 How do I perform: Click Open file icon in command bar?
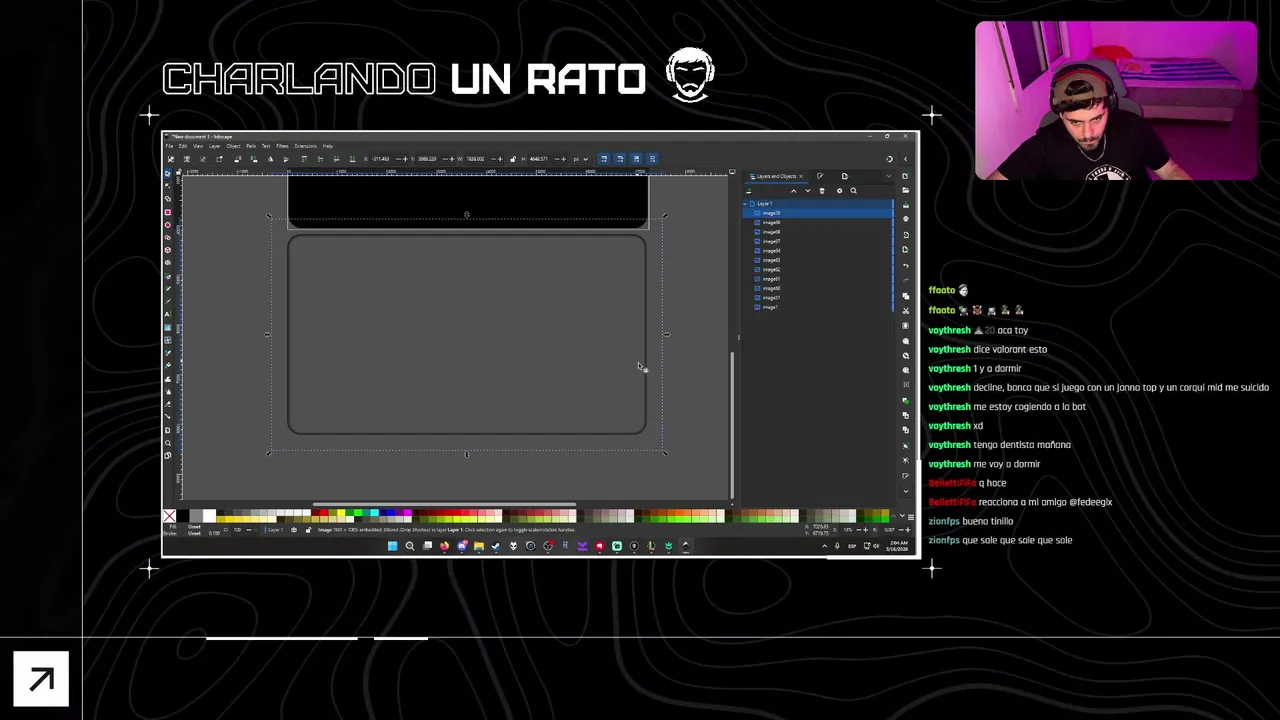905,190
